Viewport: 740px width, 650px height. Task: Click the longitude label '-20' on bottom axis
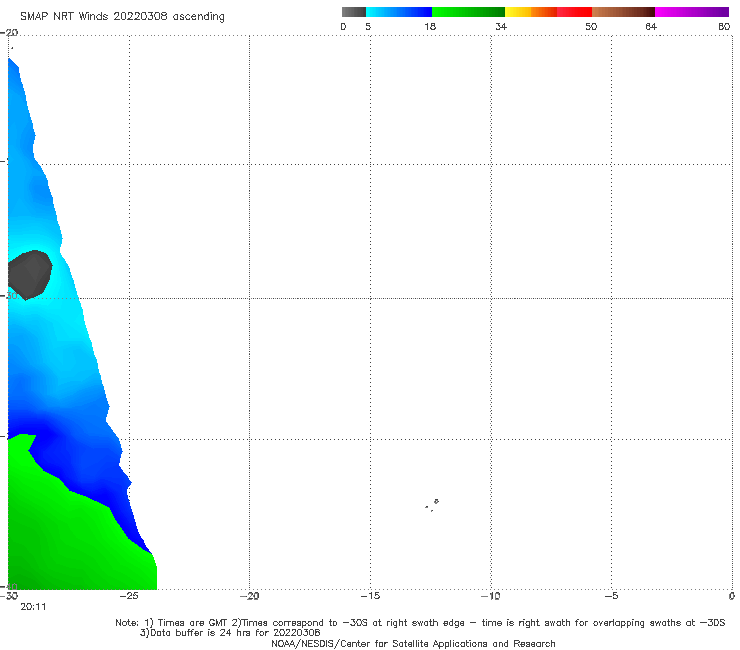point(250,596)
